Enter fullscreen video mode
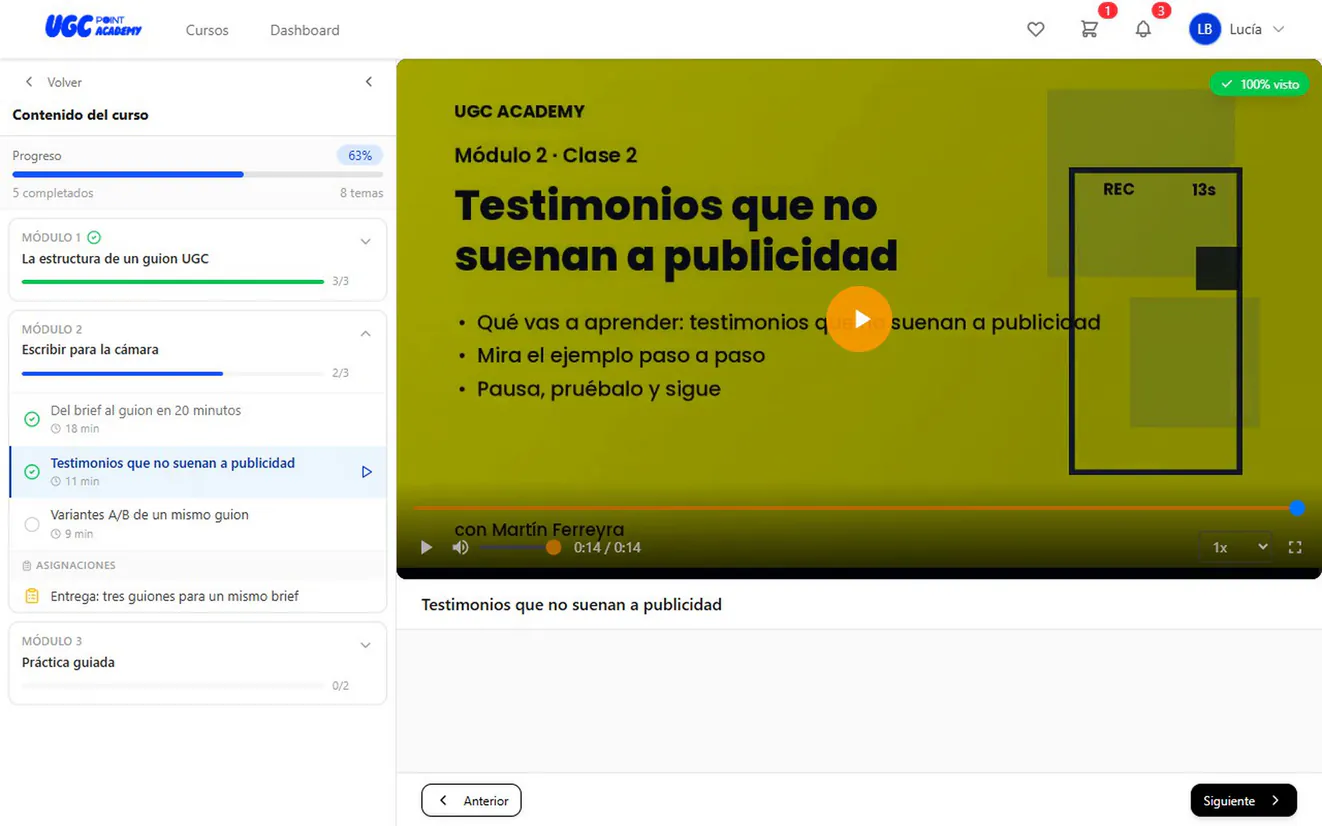 pos(1295,547)
